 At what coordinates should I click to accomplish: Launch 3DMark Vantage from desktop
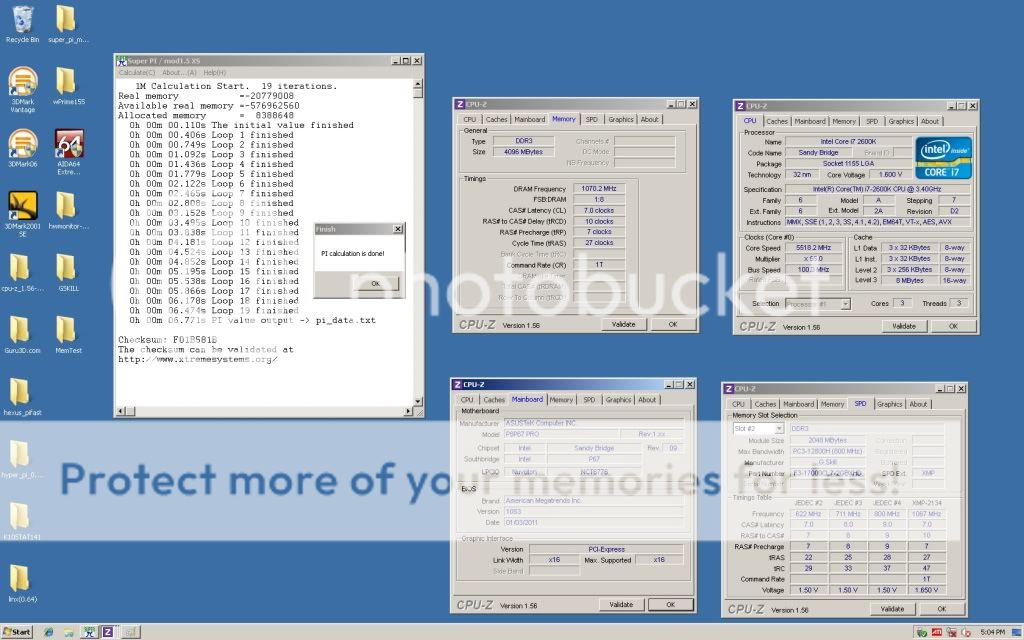tap(21, 83)
